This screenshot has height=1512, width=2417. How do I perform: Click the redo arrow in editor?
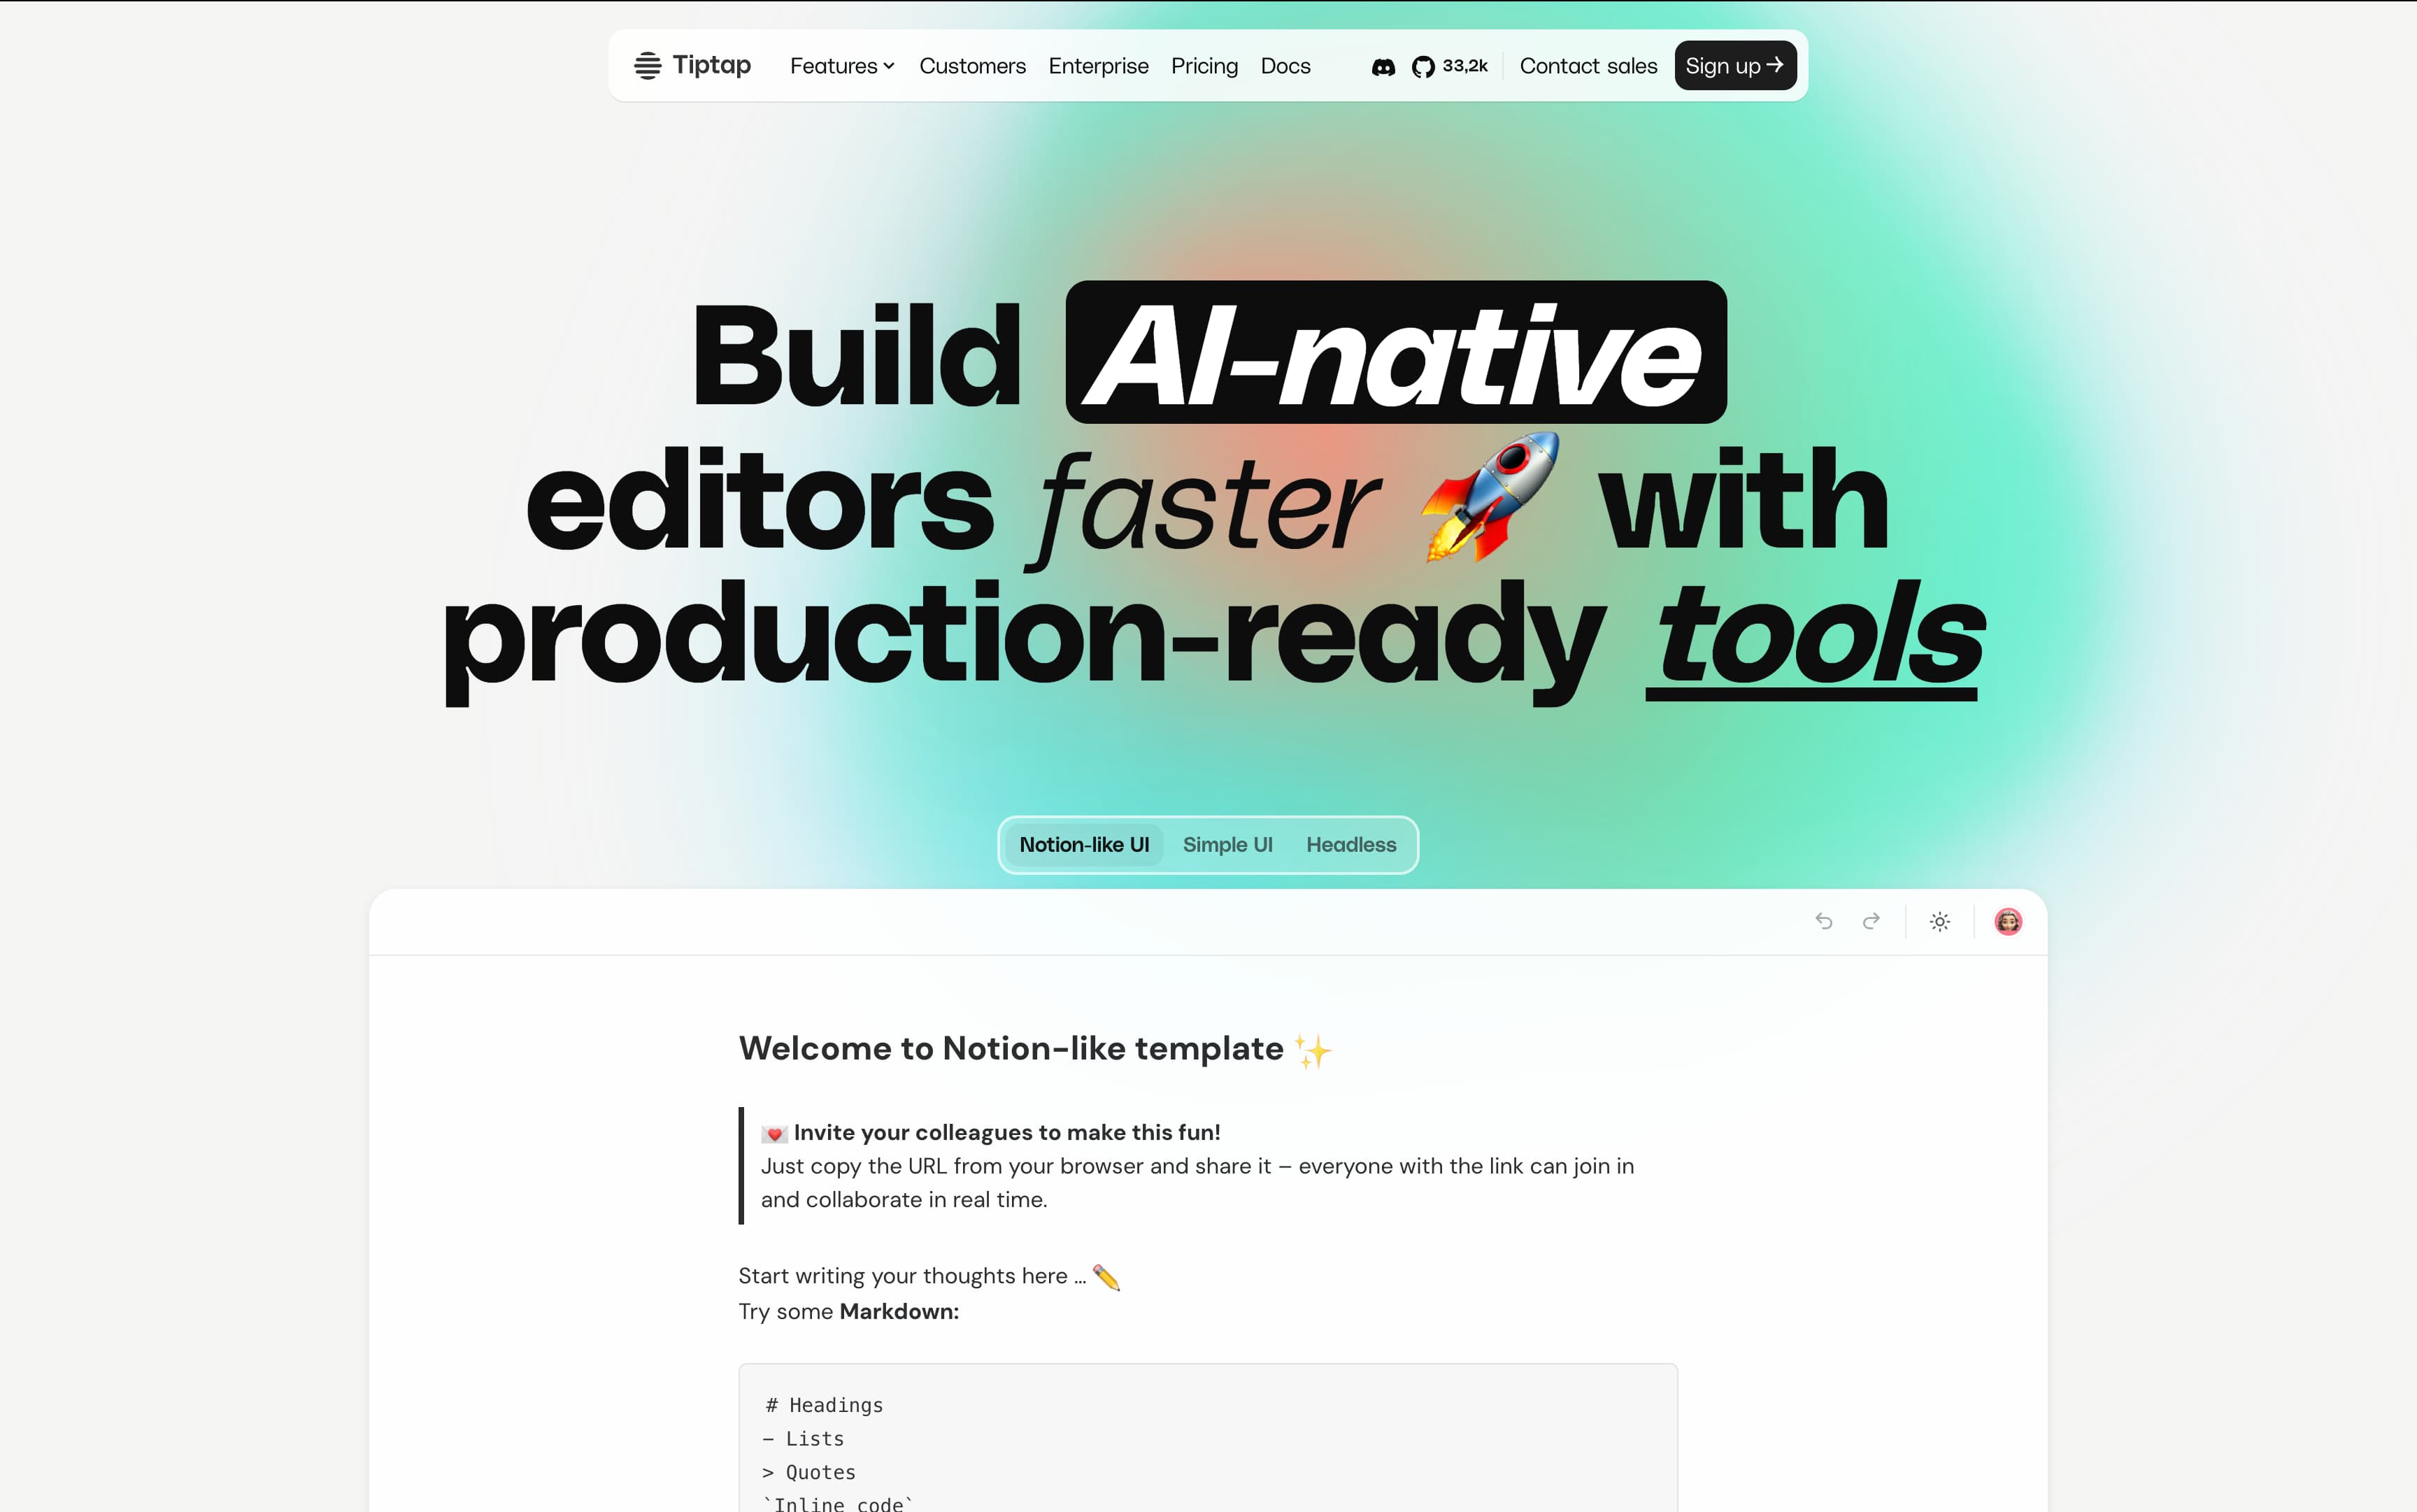1871,921
